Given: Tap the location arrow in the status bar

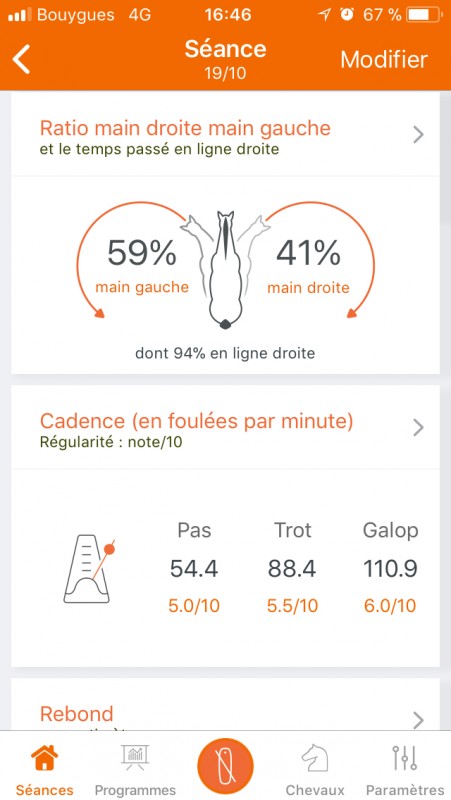Looking at the screenshot, I should [324, 15].
